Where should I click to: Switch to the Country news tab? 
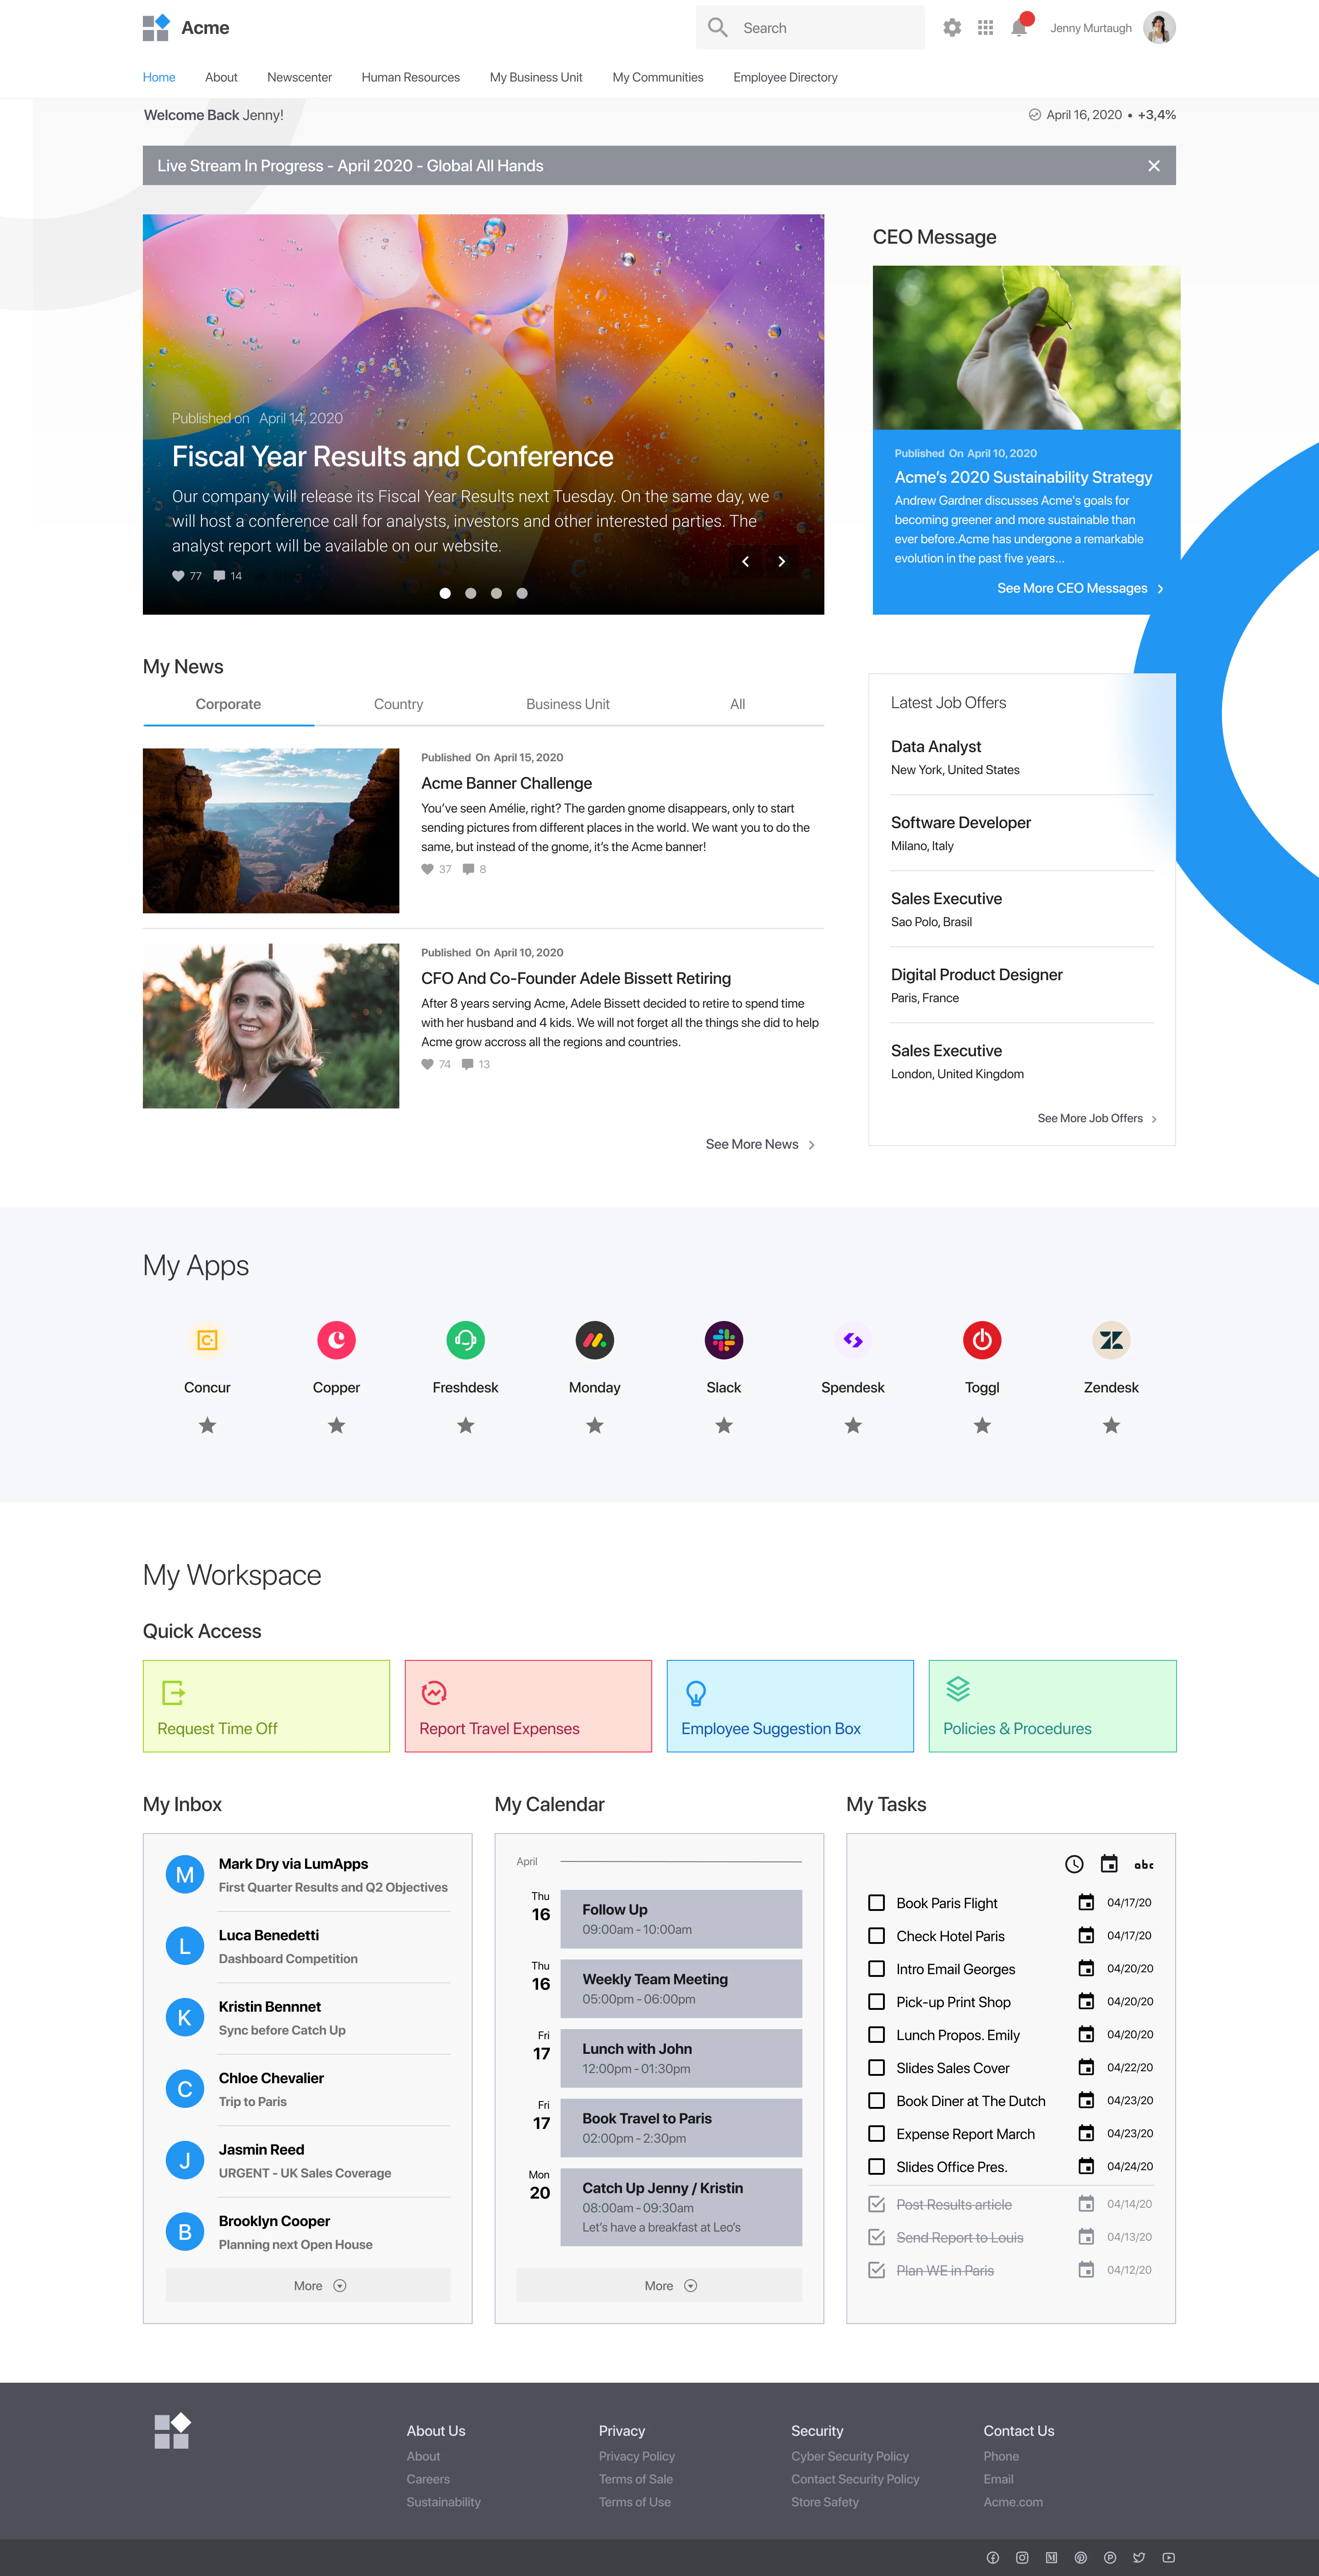[x=398, y=704]
